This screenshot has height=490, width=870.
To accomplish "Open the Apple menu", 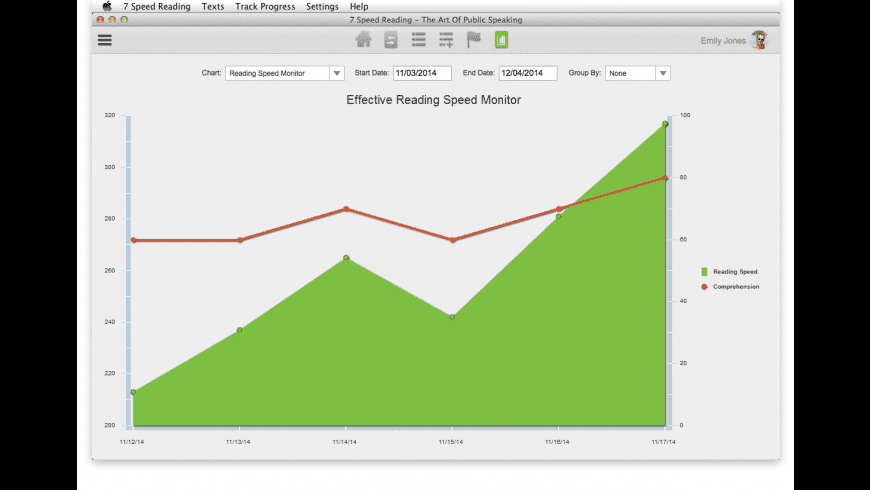I will pos(107,6).
